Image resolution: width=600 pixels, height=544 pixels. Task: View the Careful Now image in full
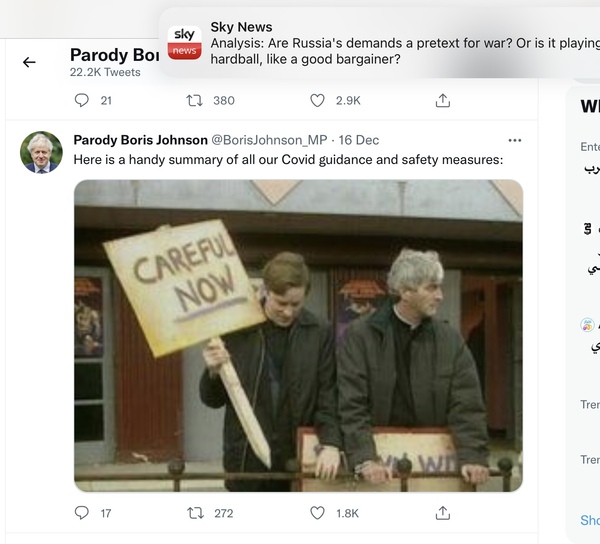(298, 336)
